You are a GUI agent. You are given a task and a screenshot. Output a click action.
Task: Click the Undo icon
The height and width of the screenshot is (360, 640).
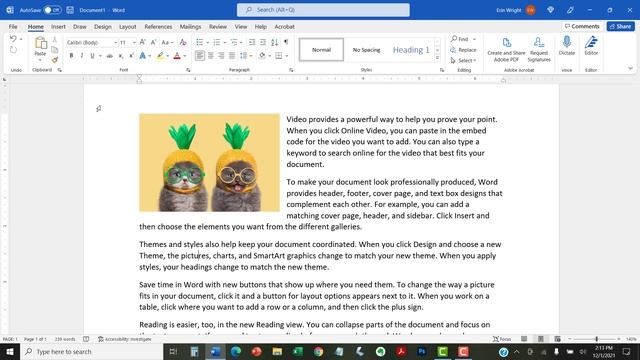[x=13, y=39]
